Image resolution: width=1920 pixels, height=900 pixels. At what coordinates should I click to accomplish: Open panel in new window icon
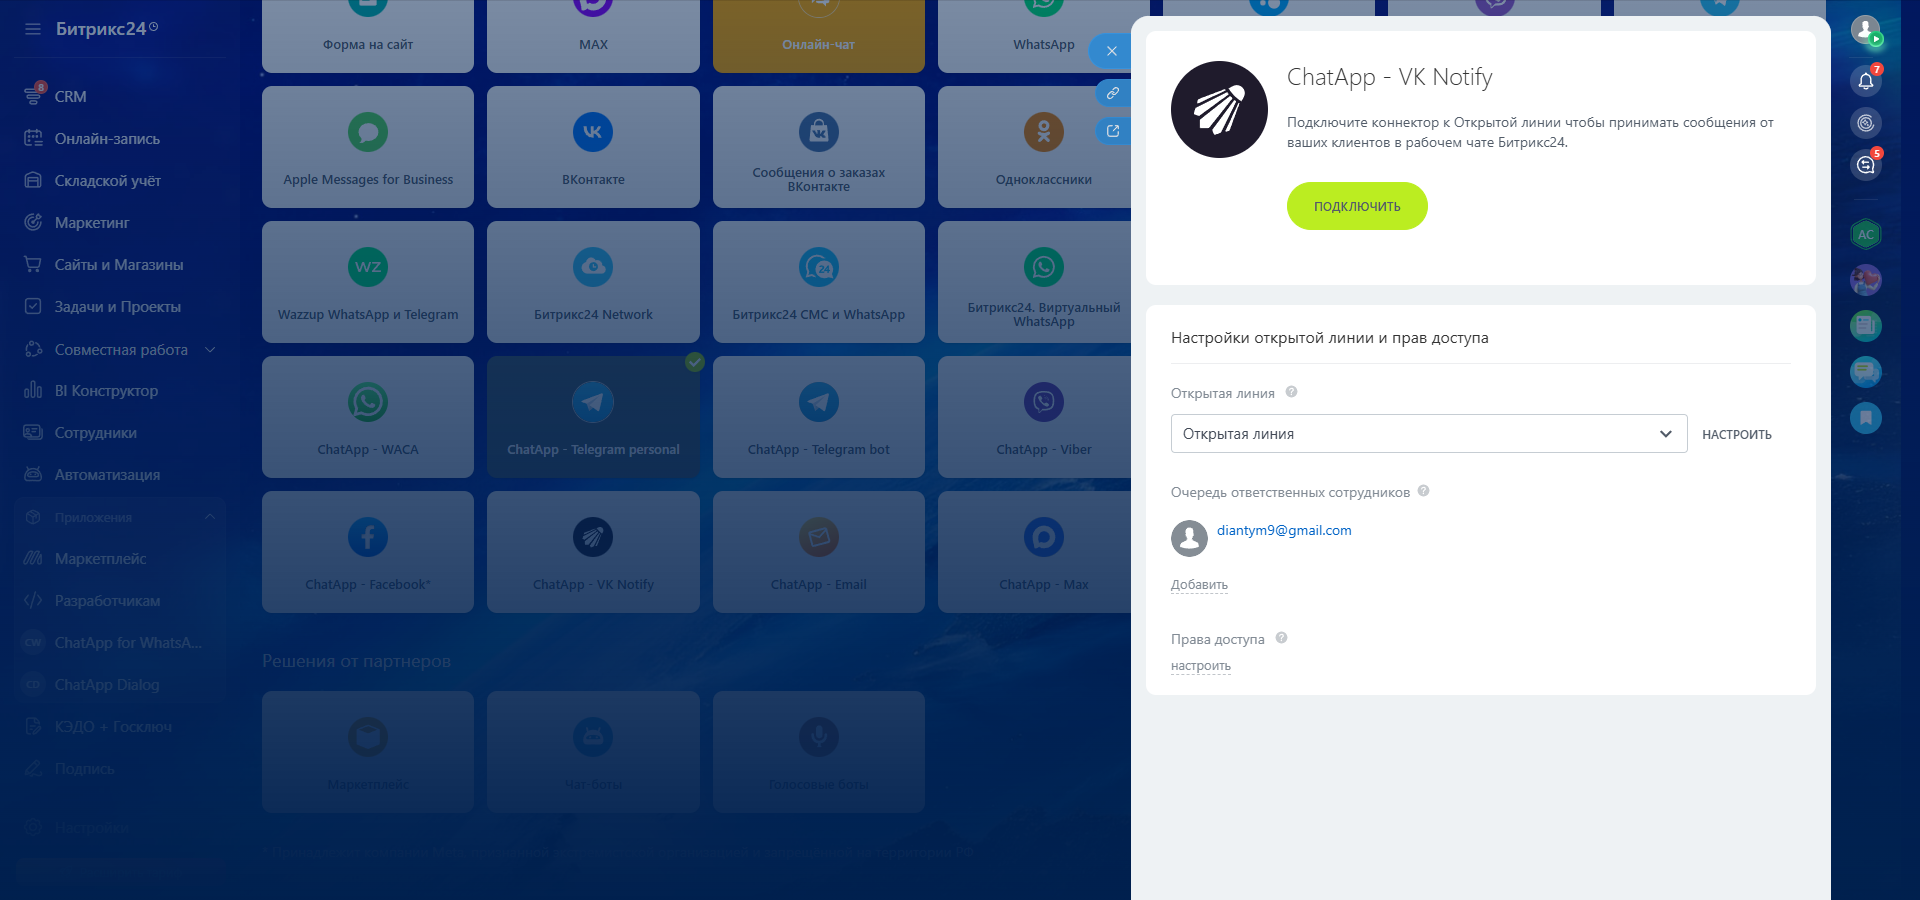[1112, 131]
